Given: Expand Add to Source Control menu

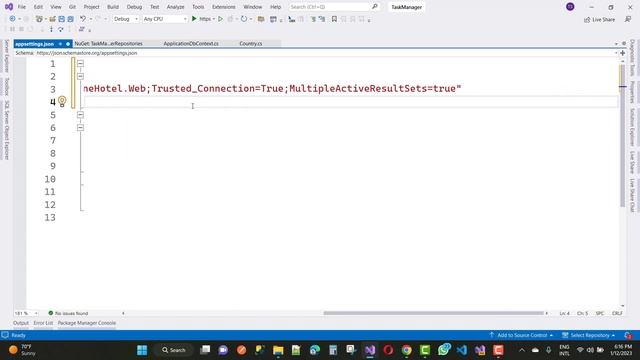Looking at the screenshot, I should click(x=521, y=335).
